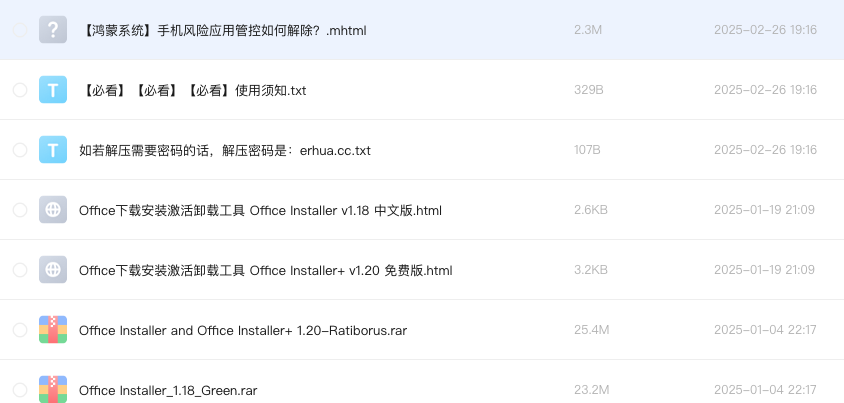844x403 pixels.
Task: Click the date in the erhua.cc.txt row
Action: (x=765, y=150)
